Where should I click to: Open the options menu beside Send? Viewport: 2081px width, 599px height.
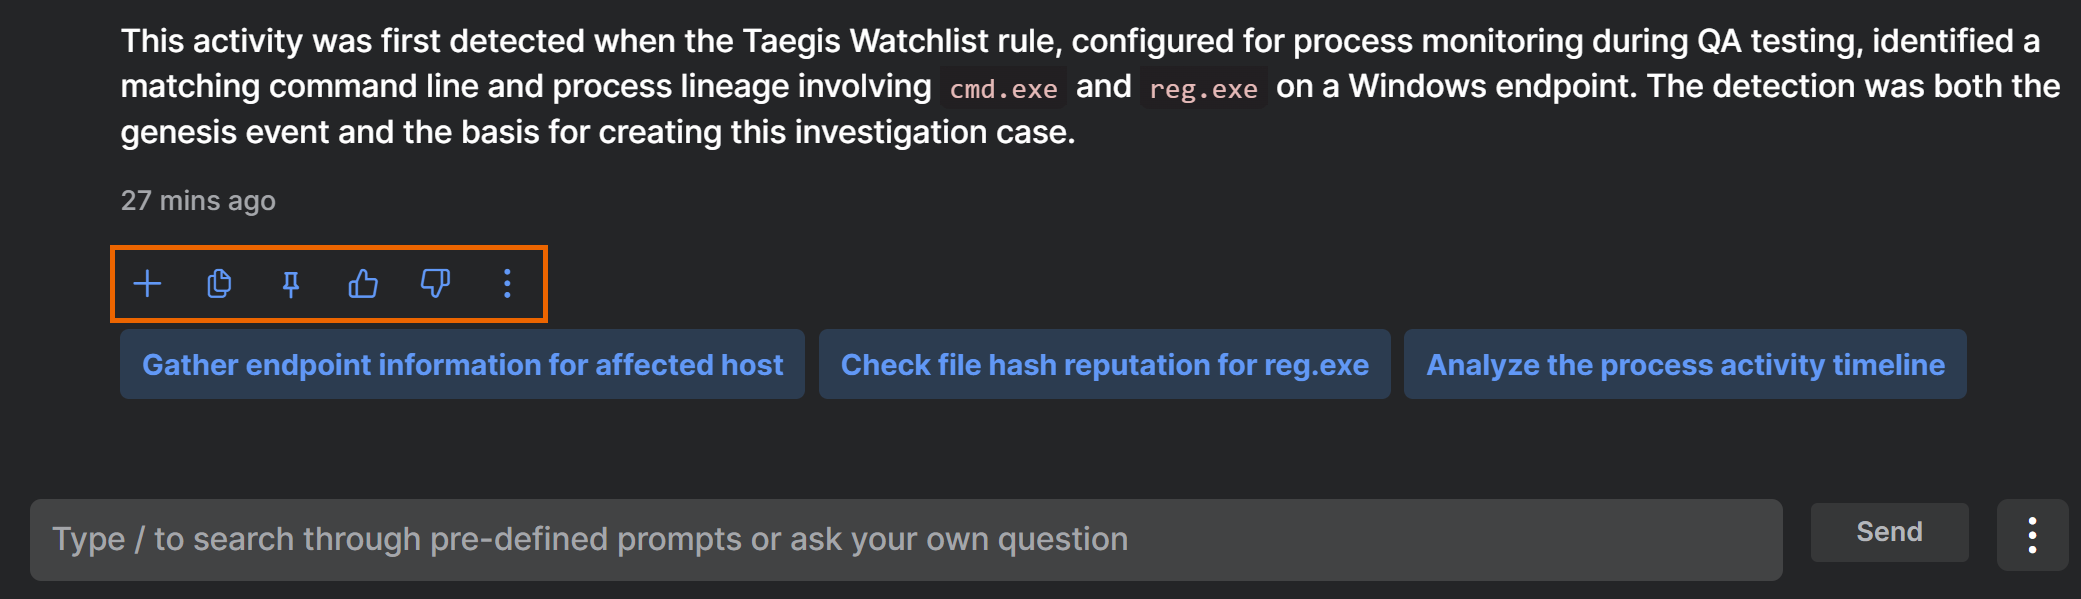[x=2032, y=535]
